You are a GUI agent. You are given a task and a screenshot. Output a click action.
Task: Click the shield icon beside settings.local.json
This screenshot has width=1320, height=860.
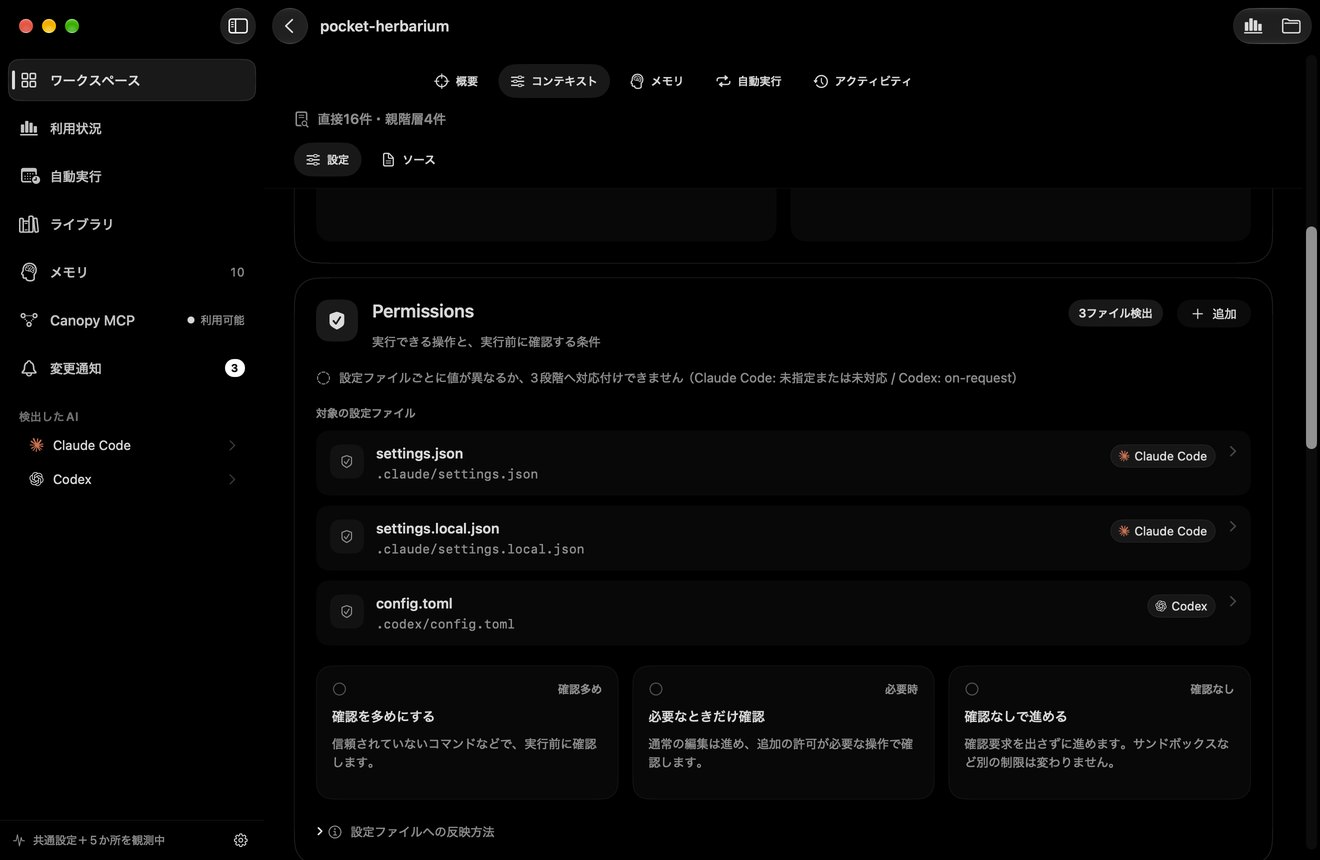tap(347, 537)
